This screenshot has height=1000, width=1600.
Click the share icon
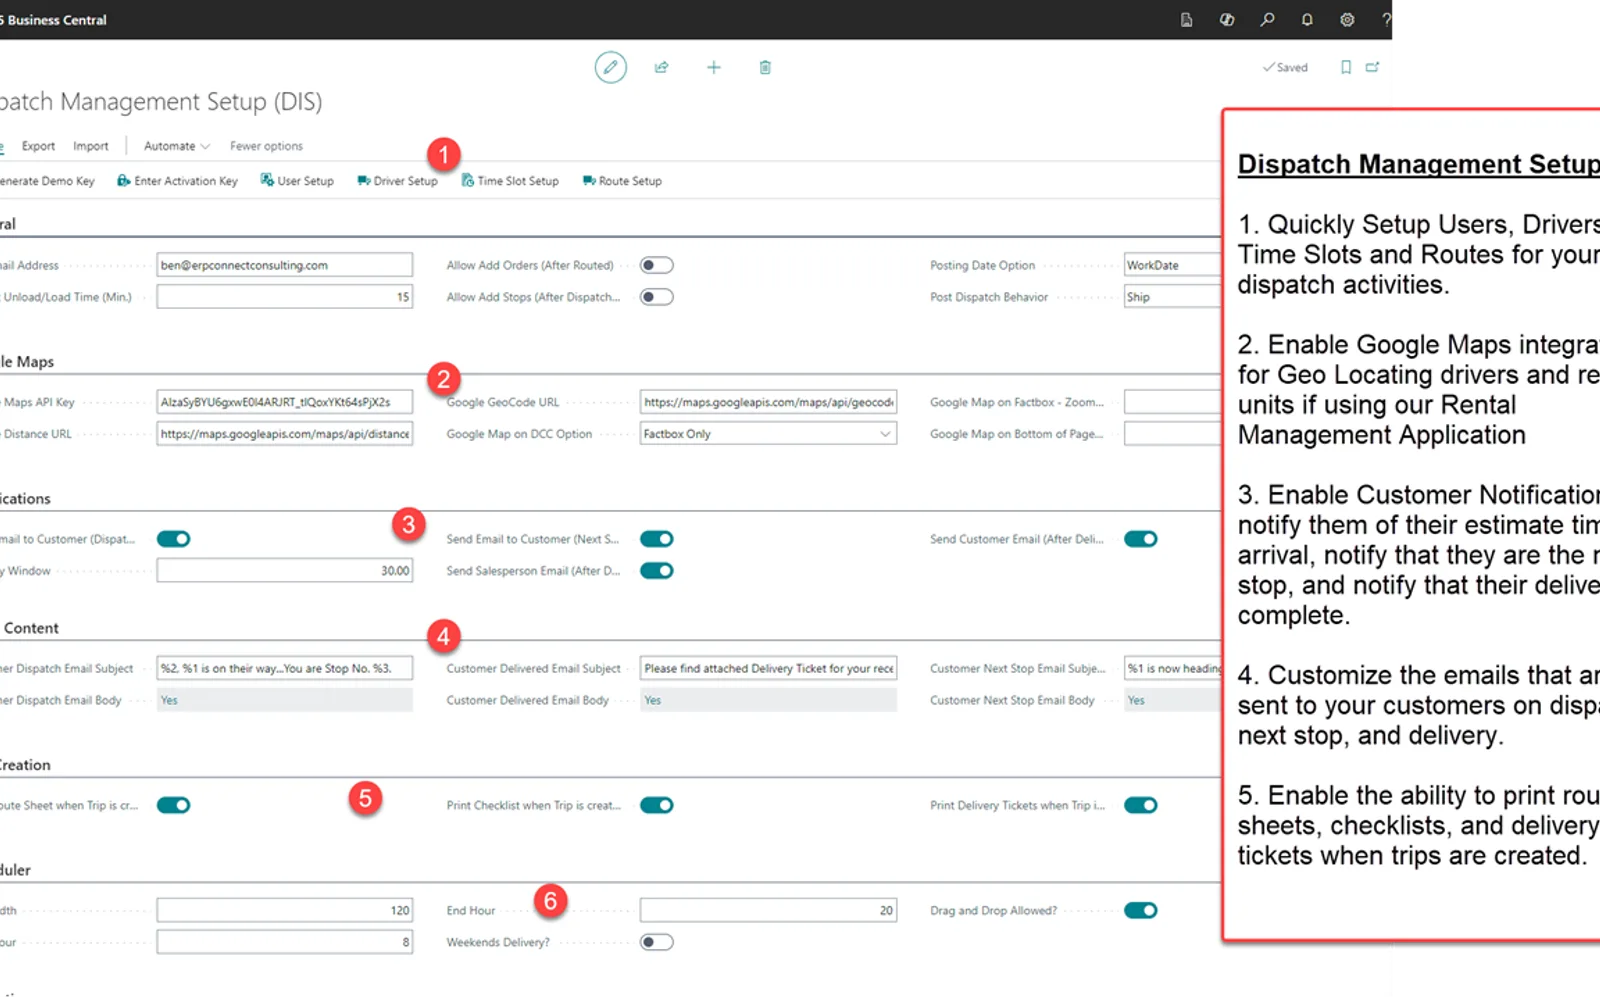(661, 67)
